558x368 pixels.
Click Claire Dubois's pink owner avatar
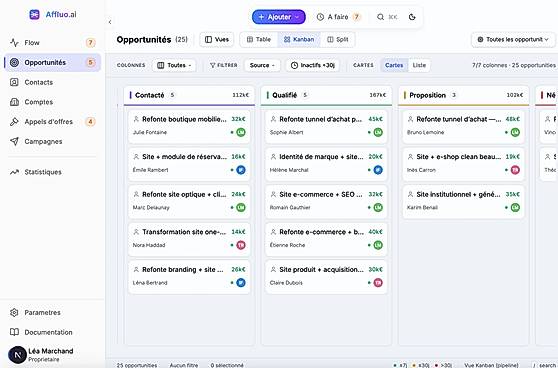coord(378,283)
